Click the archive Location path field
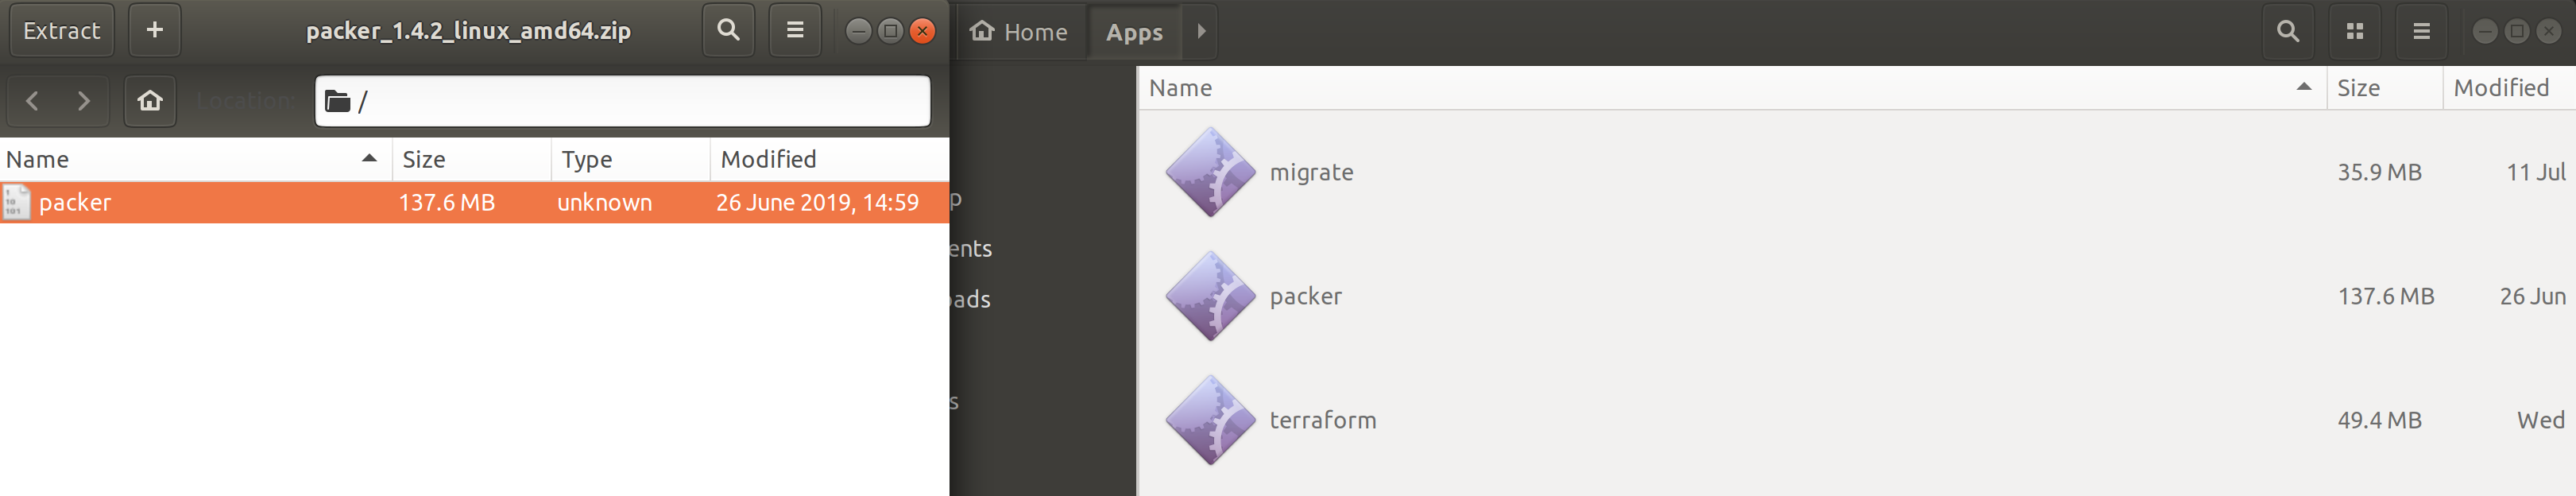This screenshot has width=2576, height=496. pyautogui.click(x=622, y=101)
